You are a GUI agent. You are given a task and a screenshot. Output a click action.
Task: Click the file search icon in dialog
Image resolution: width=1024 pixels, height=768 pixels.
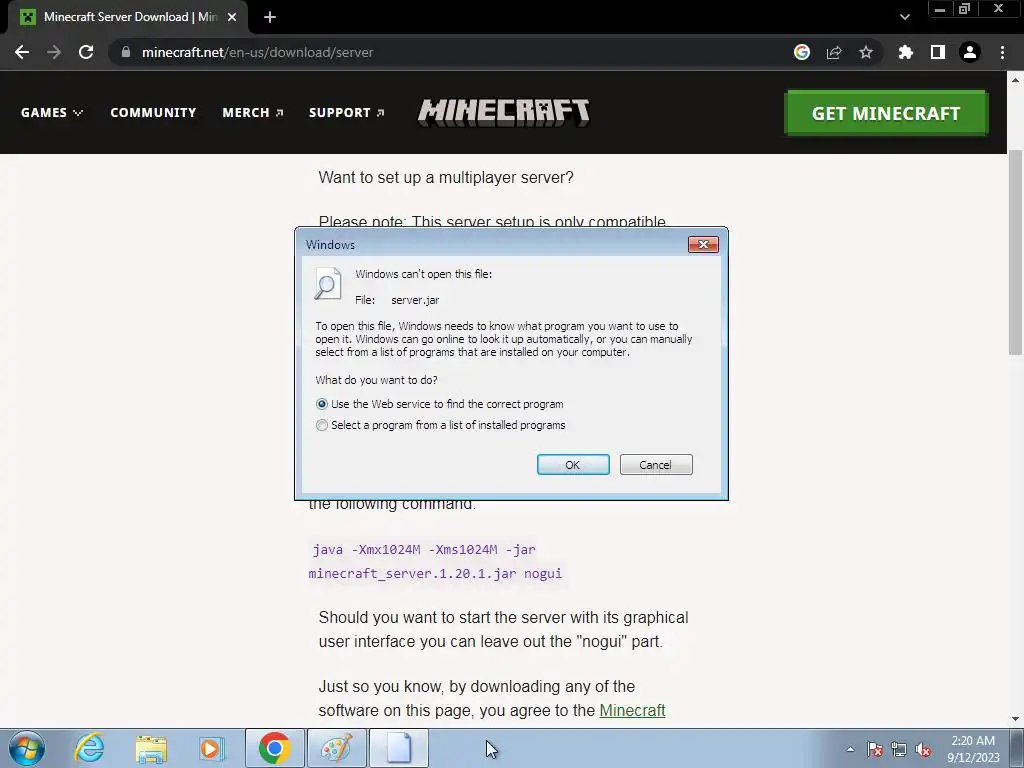328,283
